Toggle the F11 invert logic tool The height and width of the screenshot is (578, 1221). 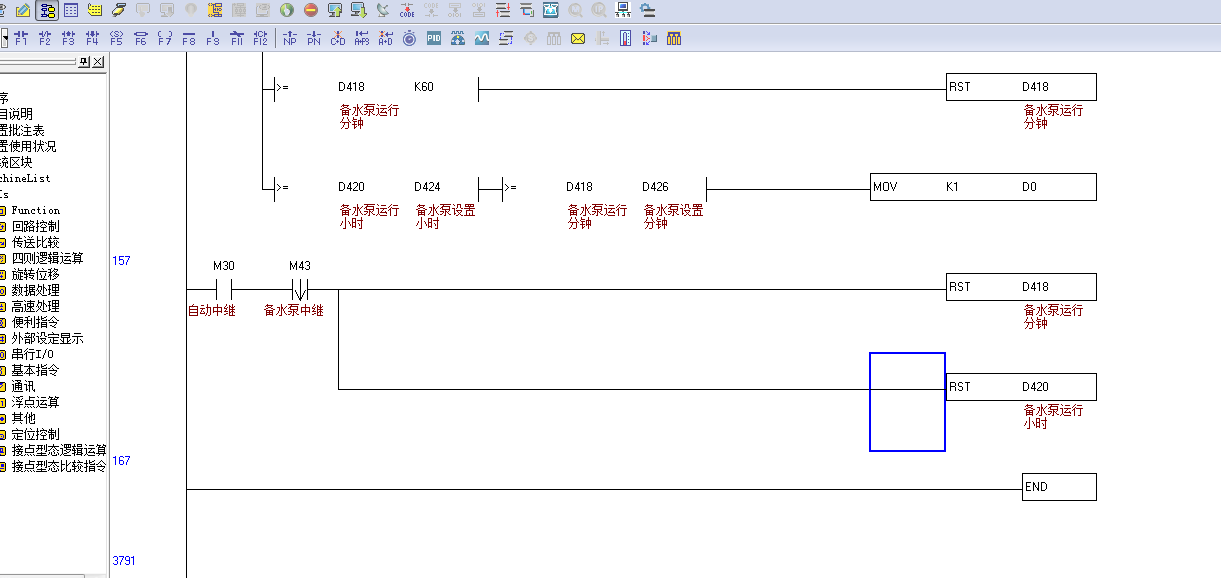coord(237,39)
